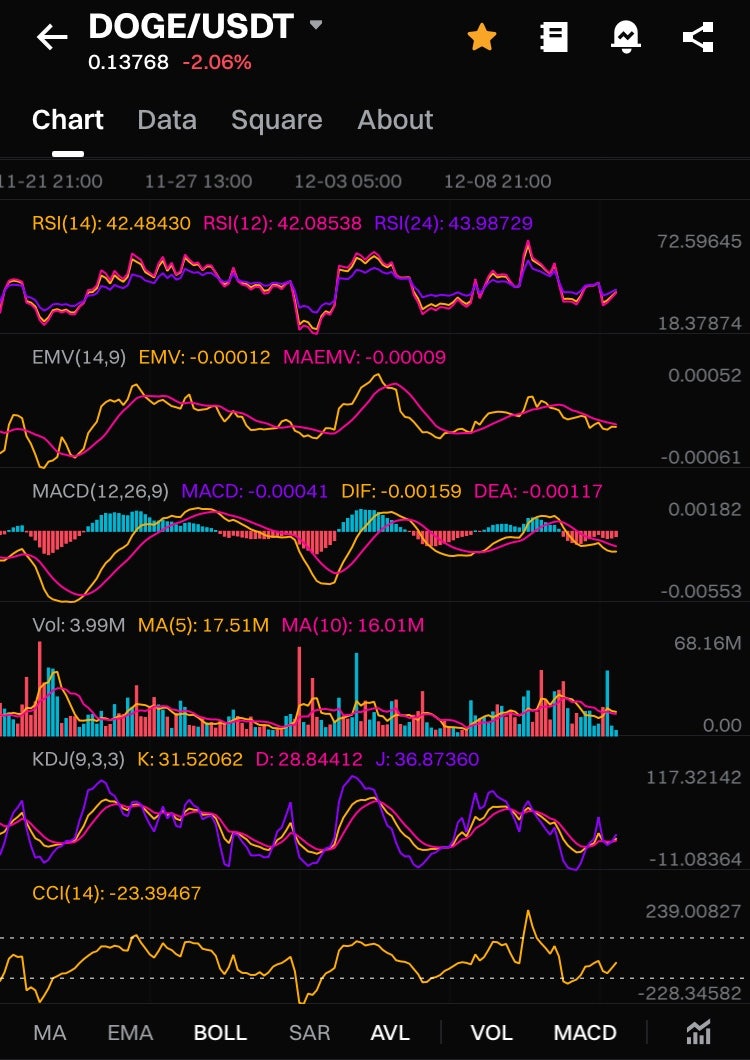
Task: Tap the J: 36.87360 value
Action: 427,759
